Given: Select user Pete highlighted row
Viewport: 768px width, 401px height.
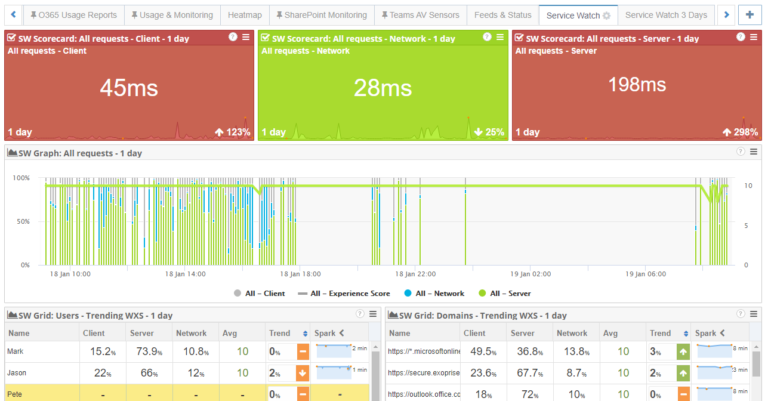Looking at the screenshot, I should (187, 393).
